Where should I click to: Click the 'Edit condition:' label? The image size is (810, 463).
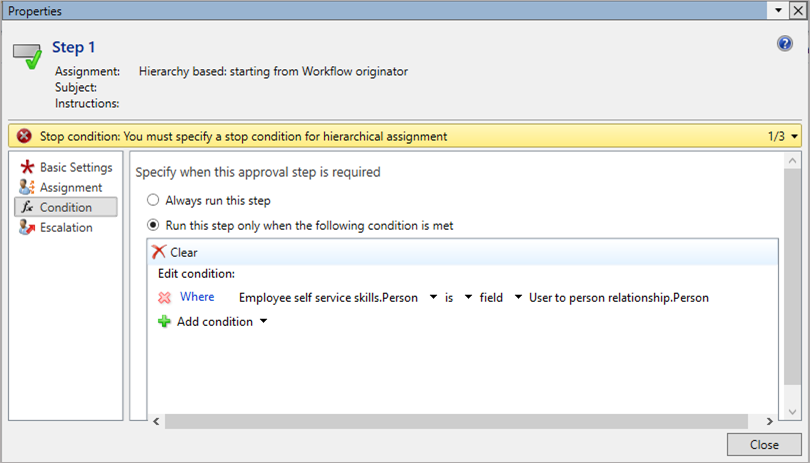196,273
